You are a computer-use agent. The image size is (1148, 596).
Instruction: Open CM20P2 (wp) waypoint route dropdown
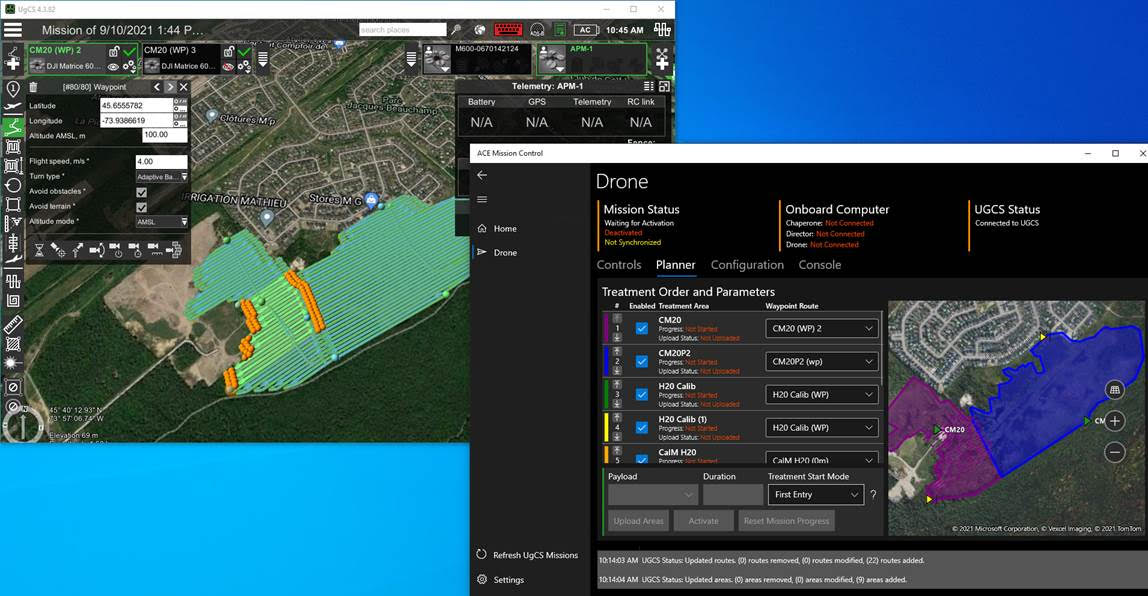[821, 362]
